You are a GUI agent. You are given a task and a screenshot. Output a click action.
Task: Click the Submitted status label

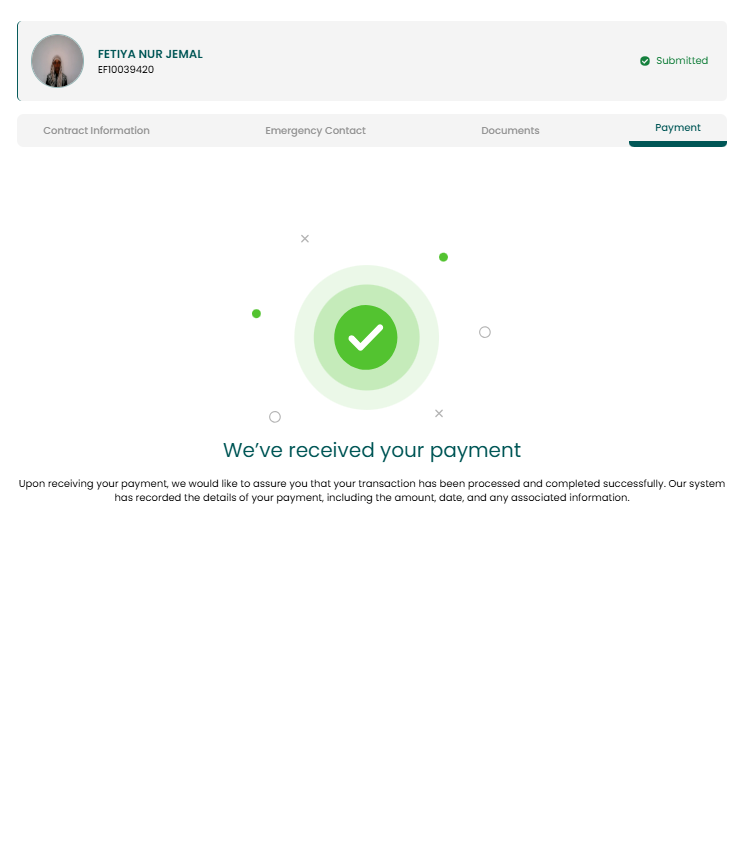tap(682, 60)
